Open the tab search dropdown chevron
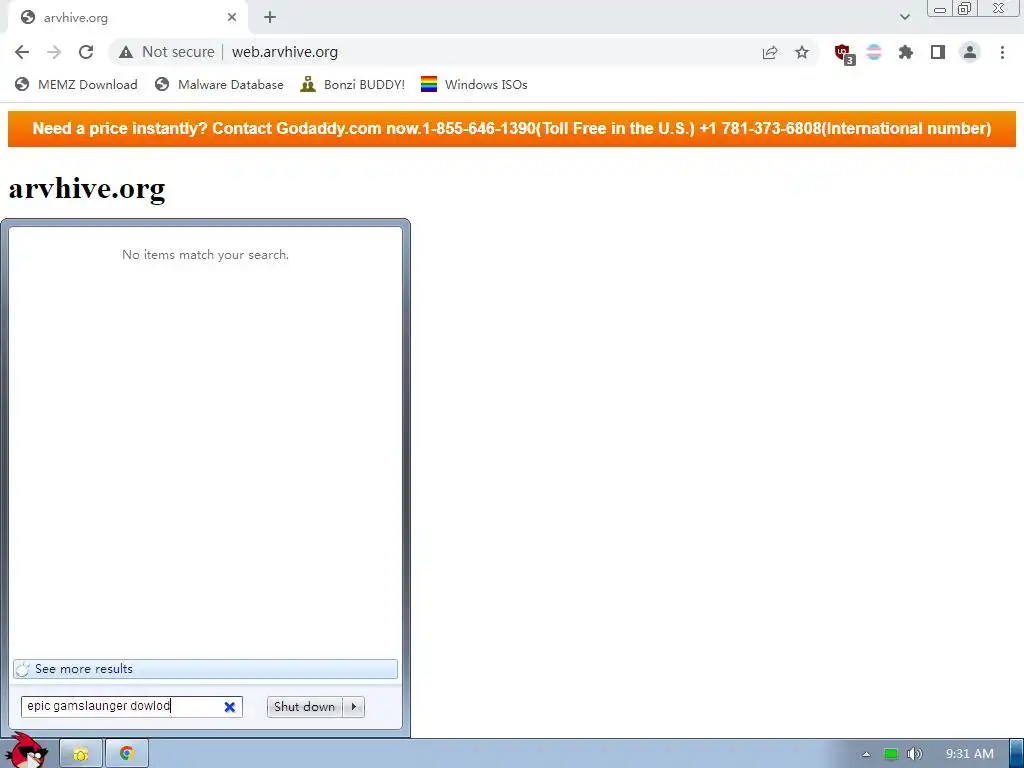This screenshot has width=1024, height=768. pyautogui.click(x=904, y=17)
